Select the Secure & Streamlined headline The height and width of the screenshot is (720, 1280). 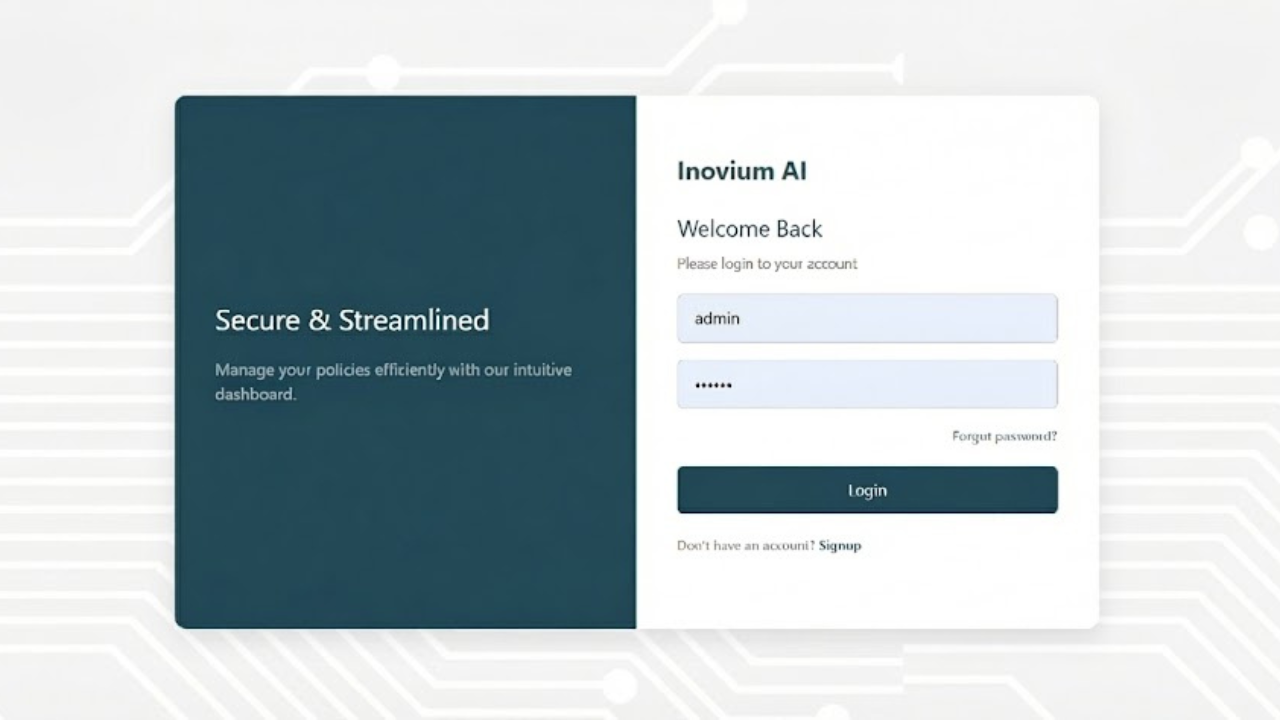pos(352,320)
